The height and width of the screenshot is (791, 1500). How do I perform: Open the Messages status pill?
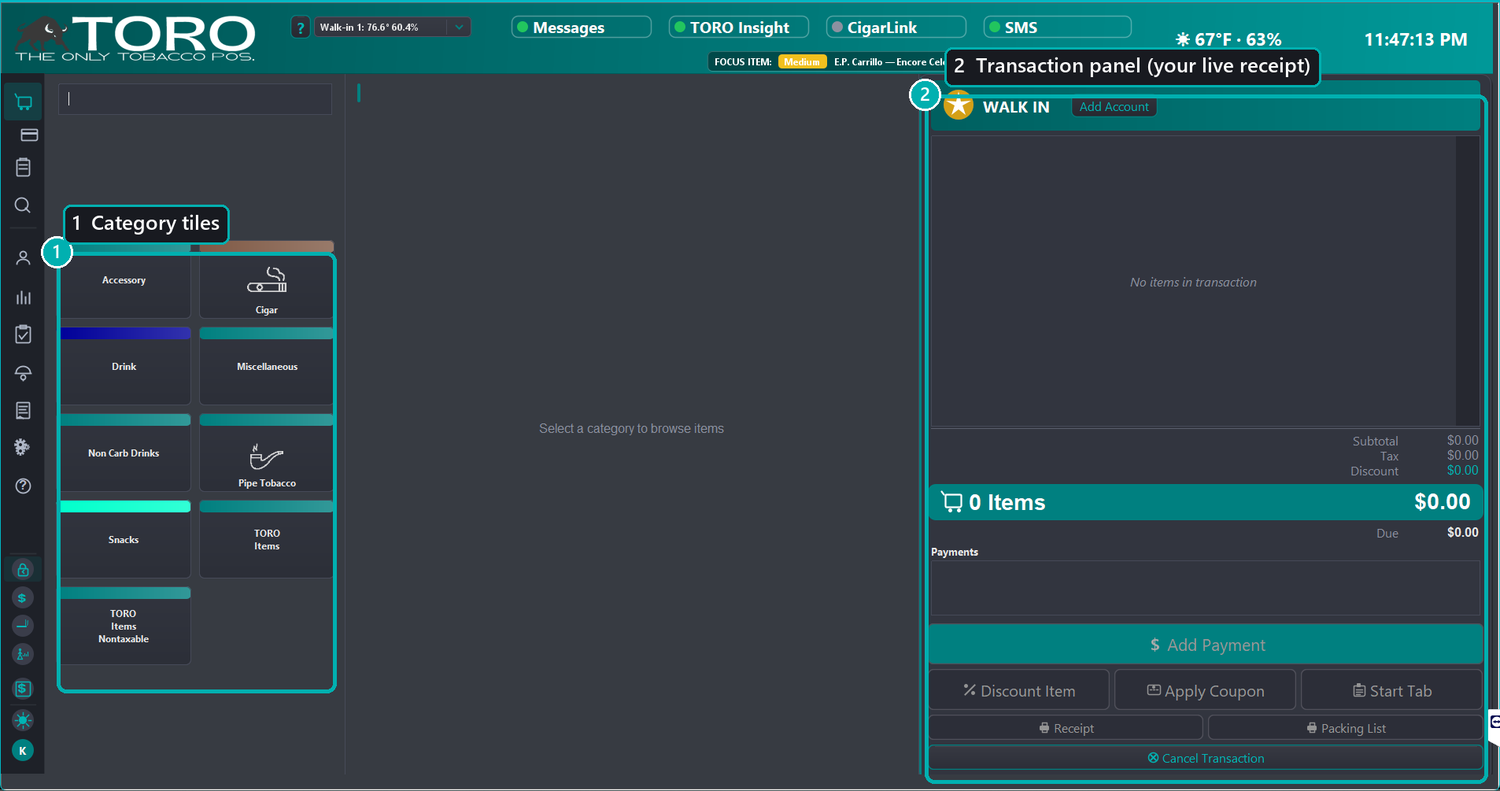[x=581, y=27]
